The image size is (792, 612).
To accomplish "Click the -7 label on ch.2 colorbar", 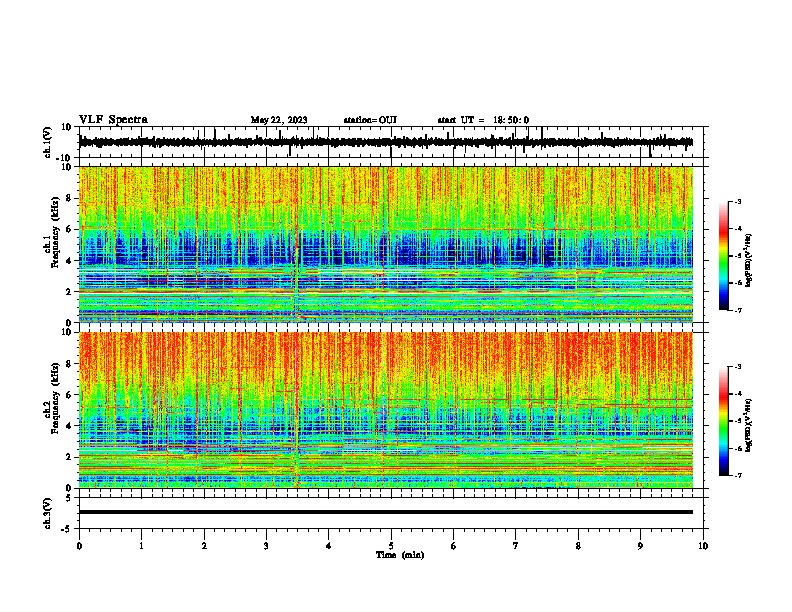I will tap(738, 476).
